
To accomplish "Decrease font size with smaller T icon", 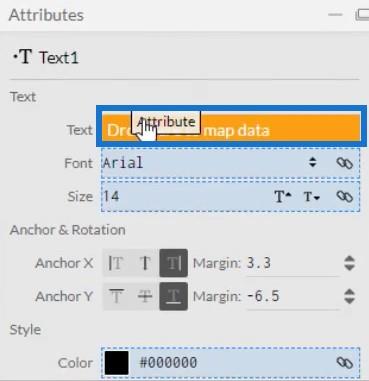I will [311, 197].
